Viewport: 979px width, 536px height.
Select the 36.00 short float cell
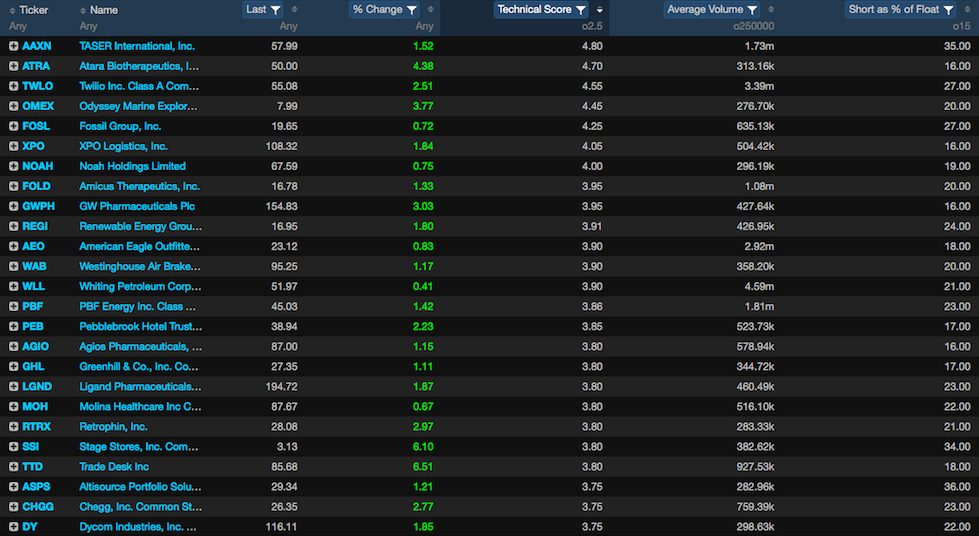(957, 487)
